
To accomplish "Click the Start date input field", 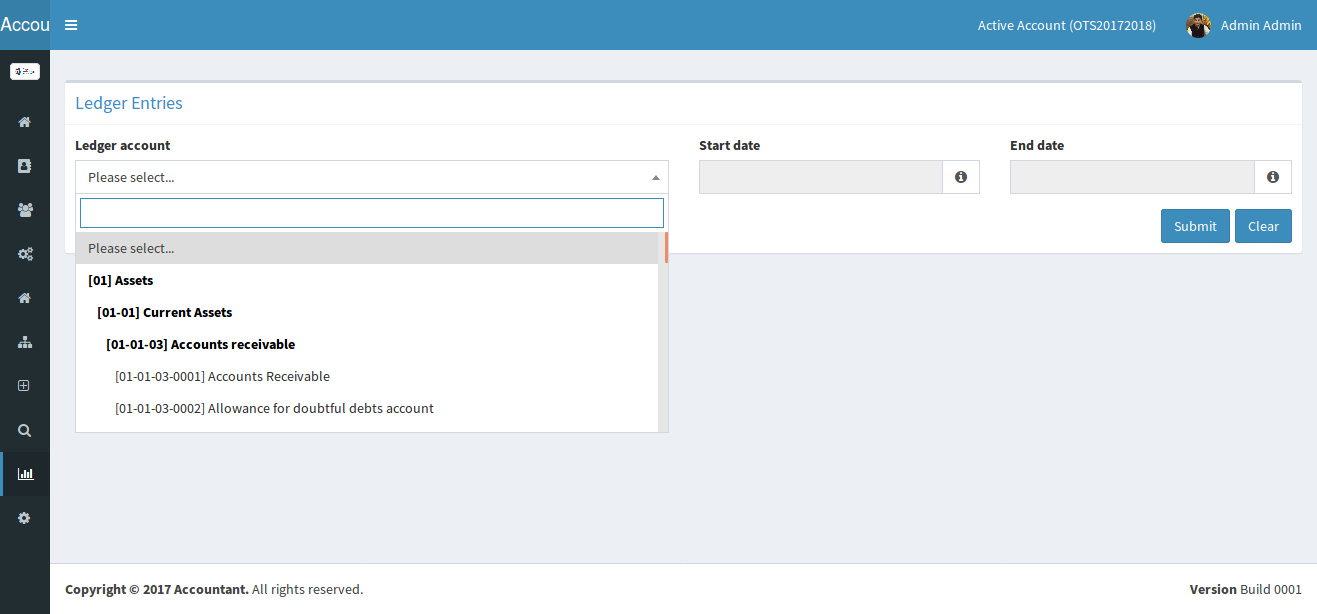I will pos(821,177).
